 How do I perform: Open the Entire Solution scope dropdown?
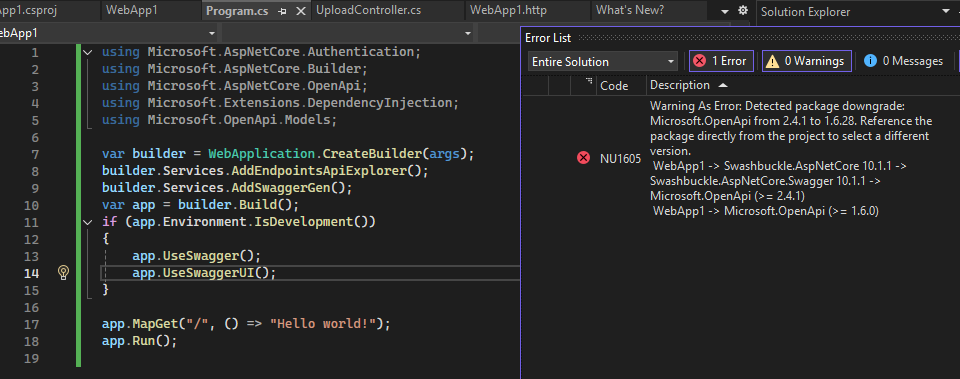pyautogui.click(x=602, y=62)
